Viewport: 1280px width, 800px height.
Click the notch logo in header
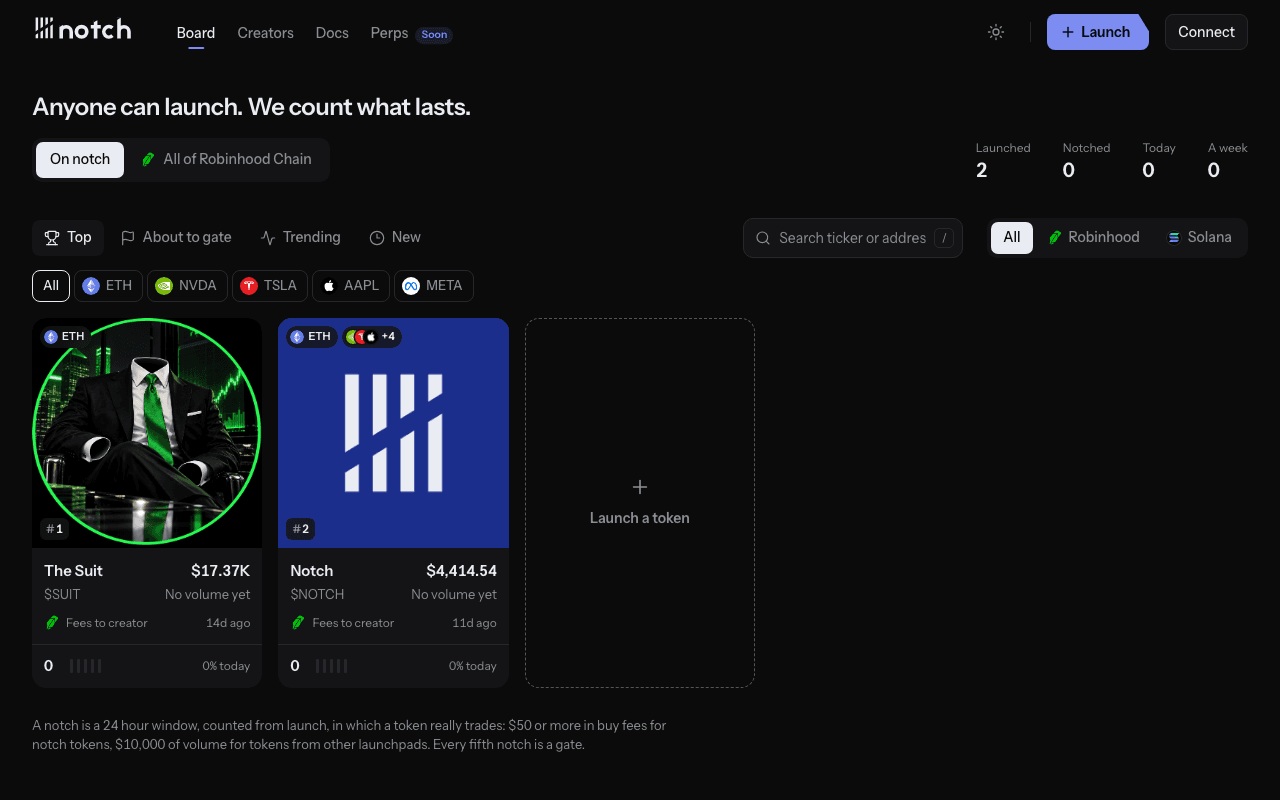coord(83,29)
